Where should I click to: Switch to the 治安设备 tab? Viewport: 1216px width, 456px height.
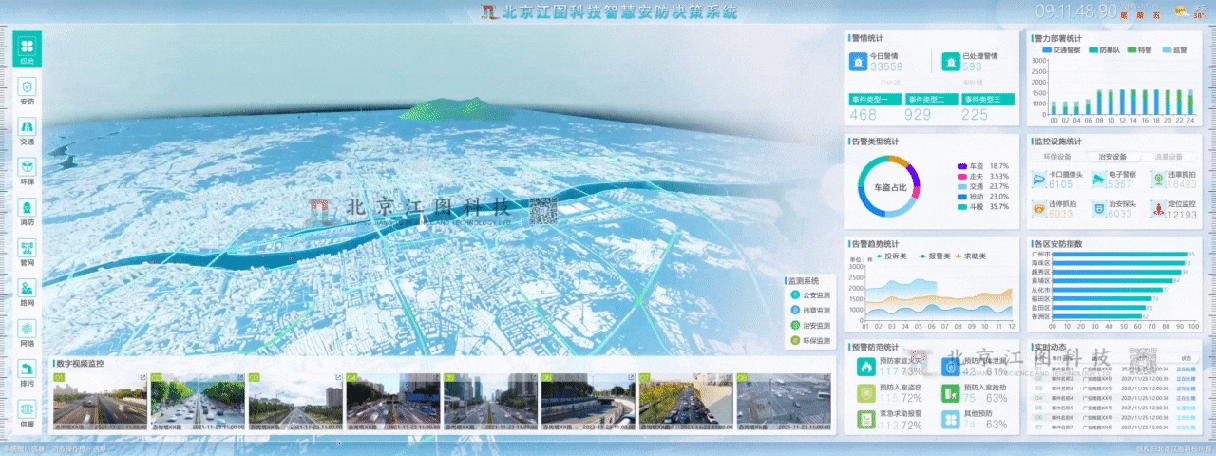pos(1113,157)
